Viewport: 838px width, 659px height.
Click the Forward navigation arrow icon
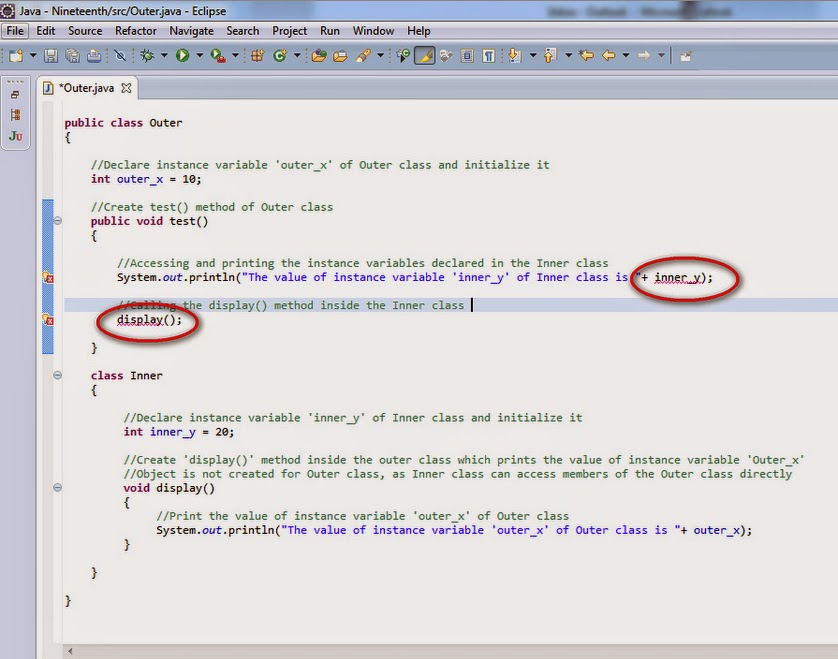pos(644,55)
